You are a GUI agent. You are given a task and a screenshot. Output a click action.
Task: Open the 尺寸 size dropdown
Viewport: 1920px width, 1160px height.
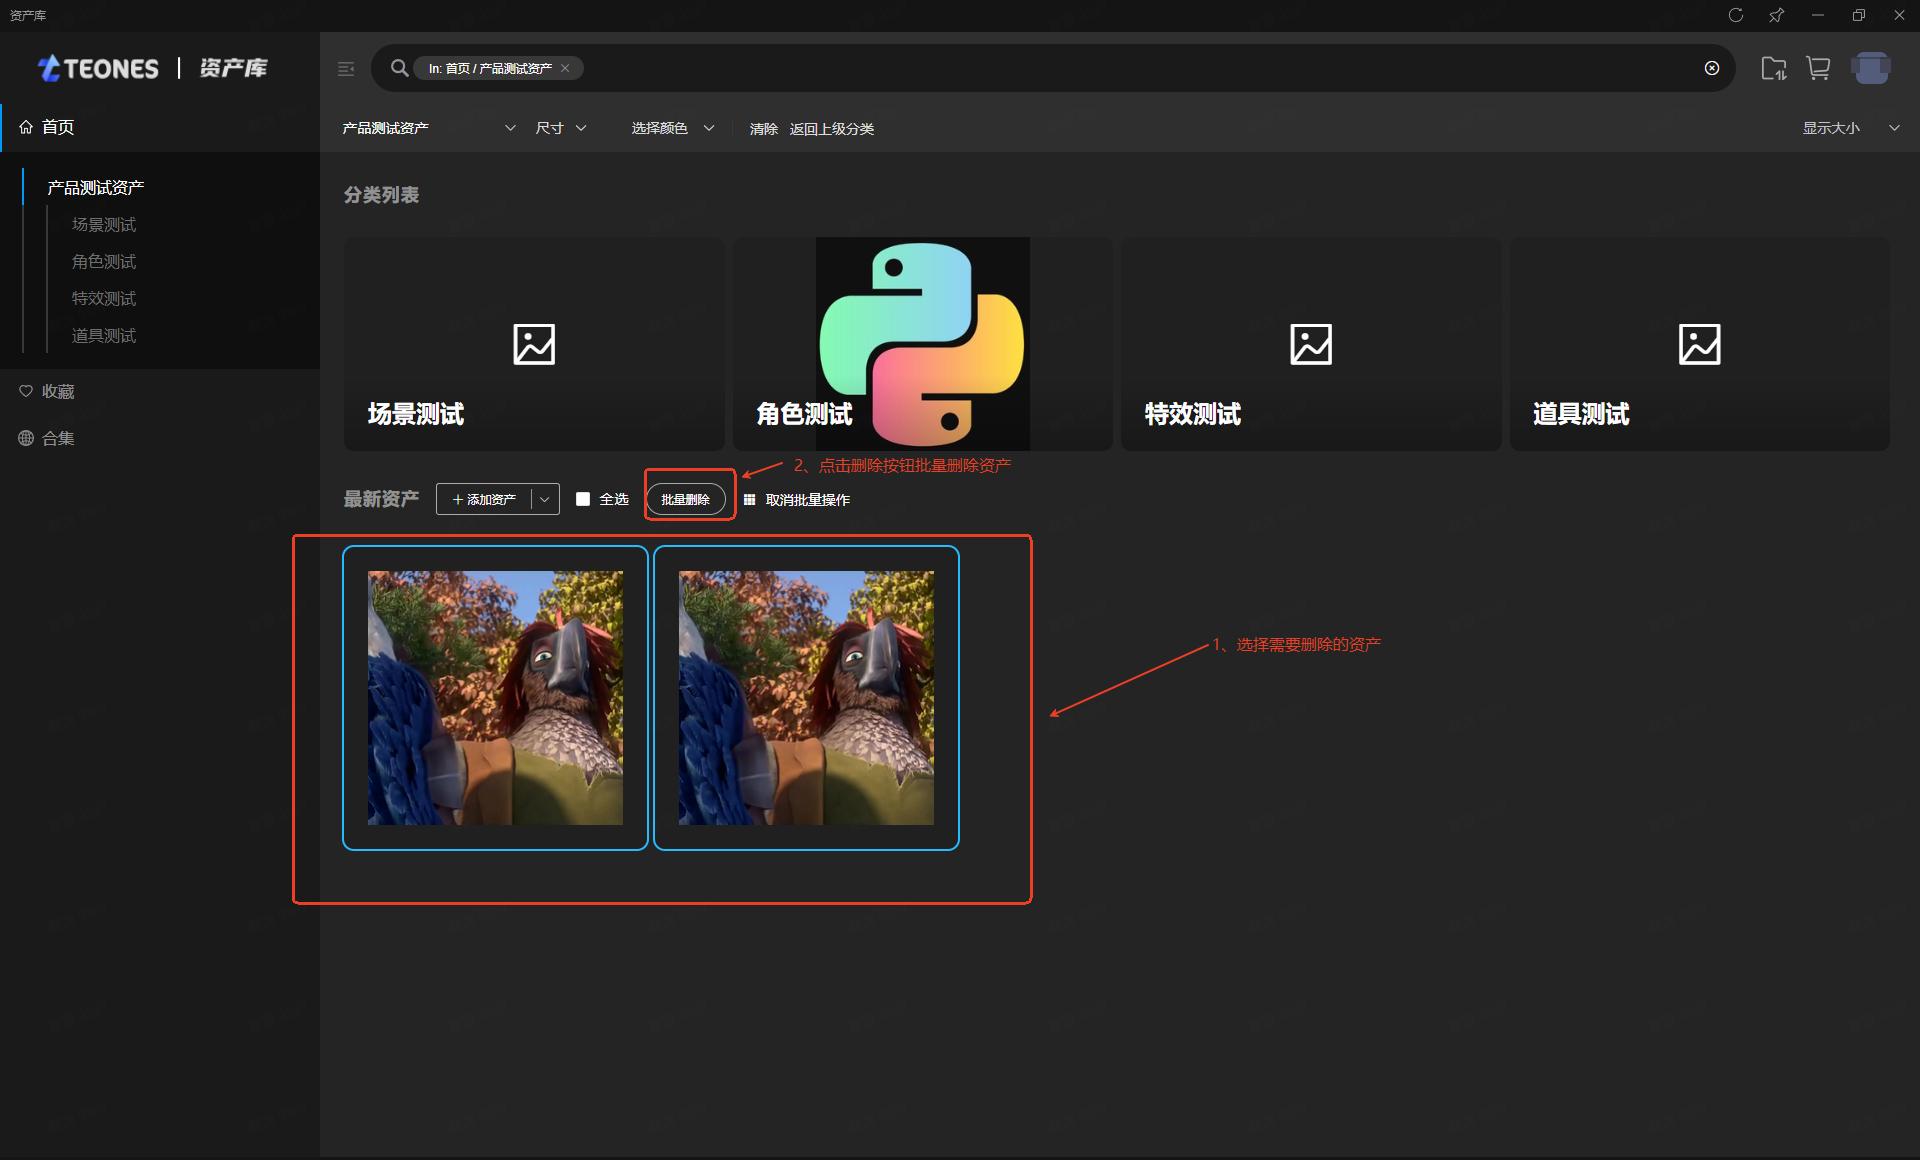point(561,128)
